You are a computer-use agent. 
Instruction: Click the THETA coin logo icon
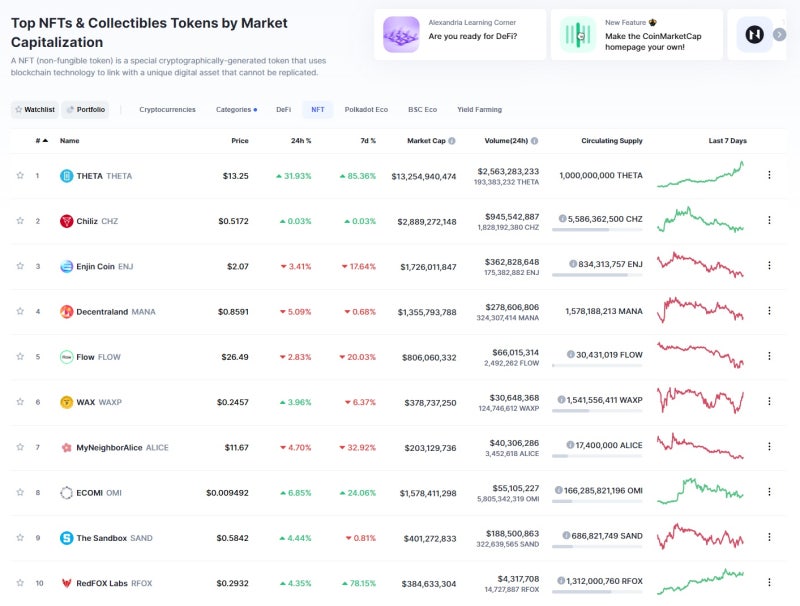pos(66,176)
